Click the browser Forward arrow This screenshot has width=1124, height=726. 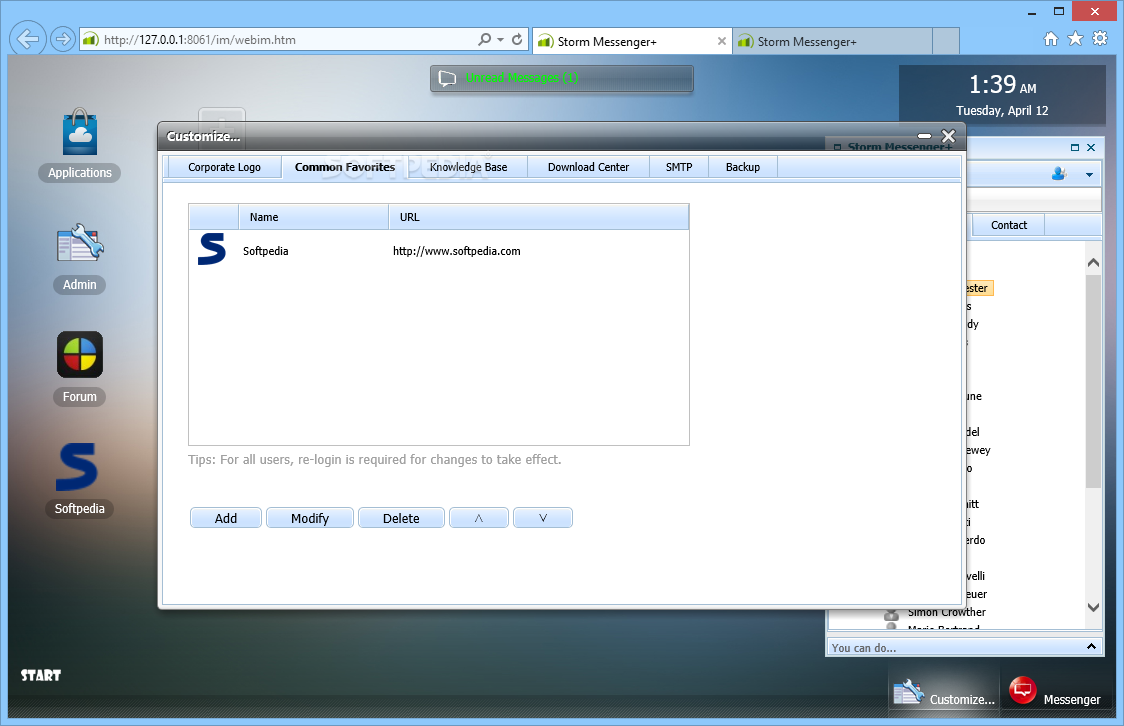(63, 39)
